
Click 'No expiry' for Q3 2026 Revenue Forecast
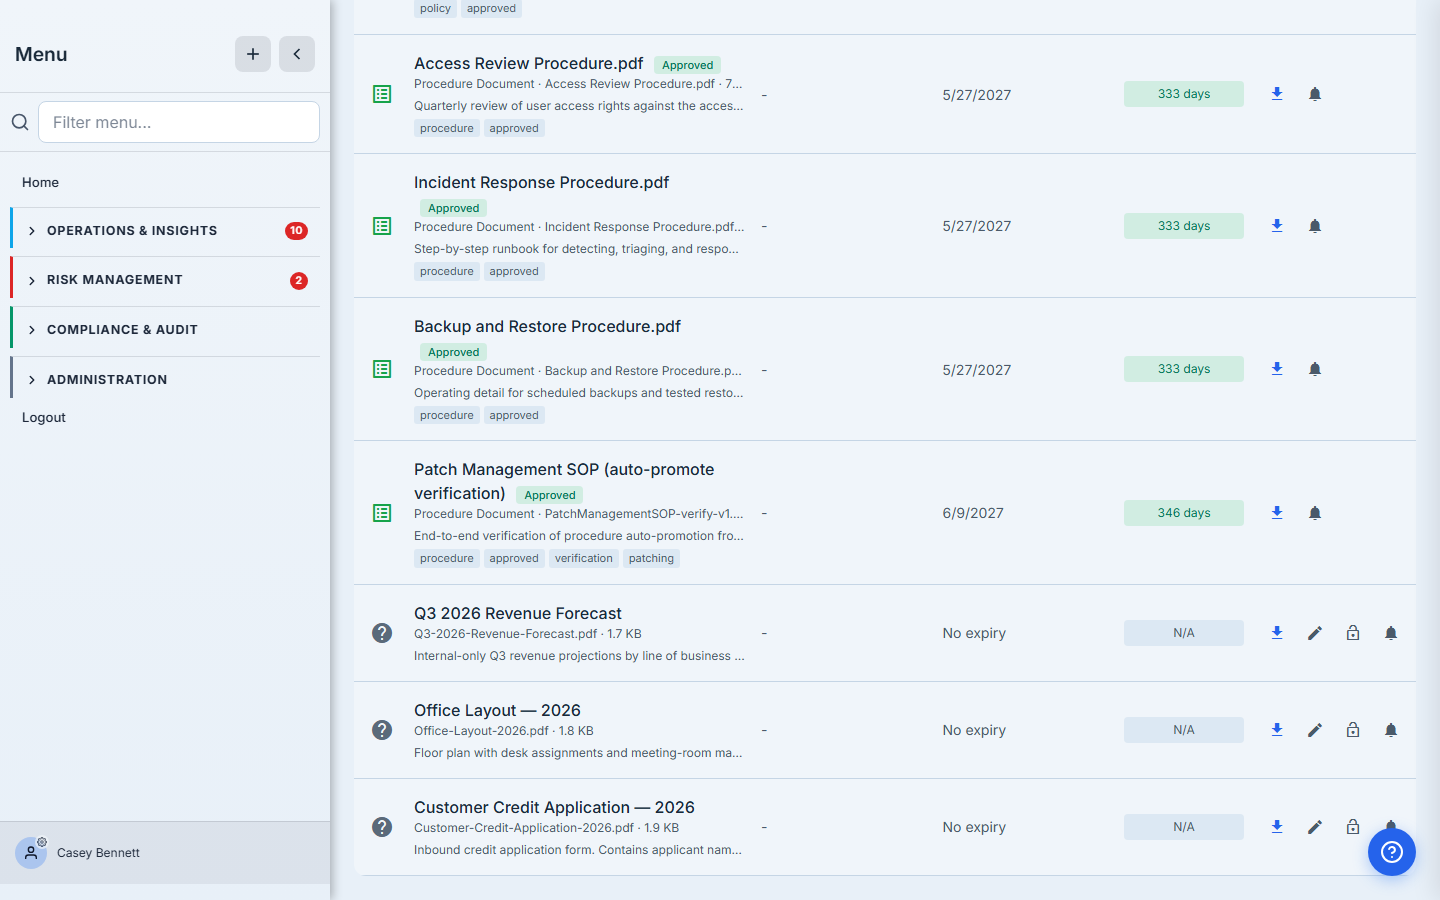click(974, 633)
